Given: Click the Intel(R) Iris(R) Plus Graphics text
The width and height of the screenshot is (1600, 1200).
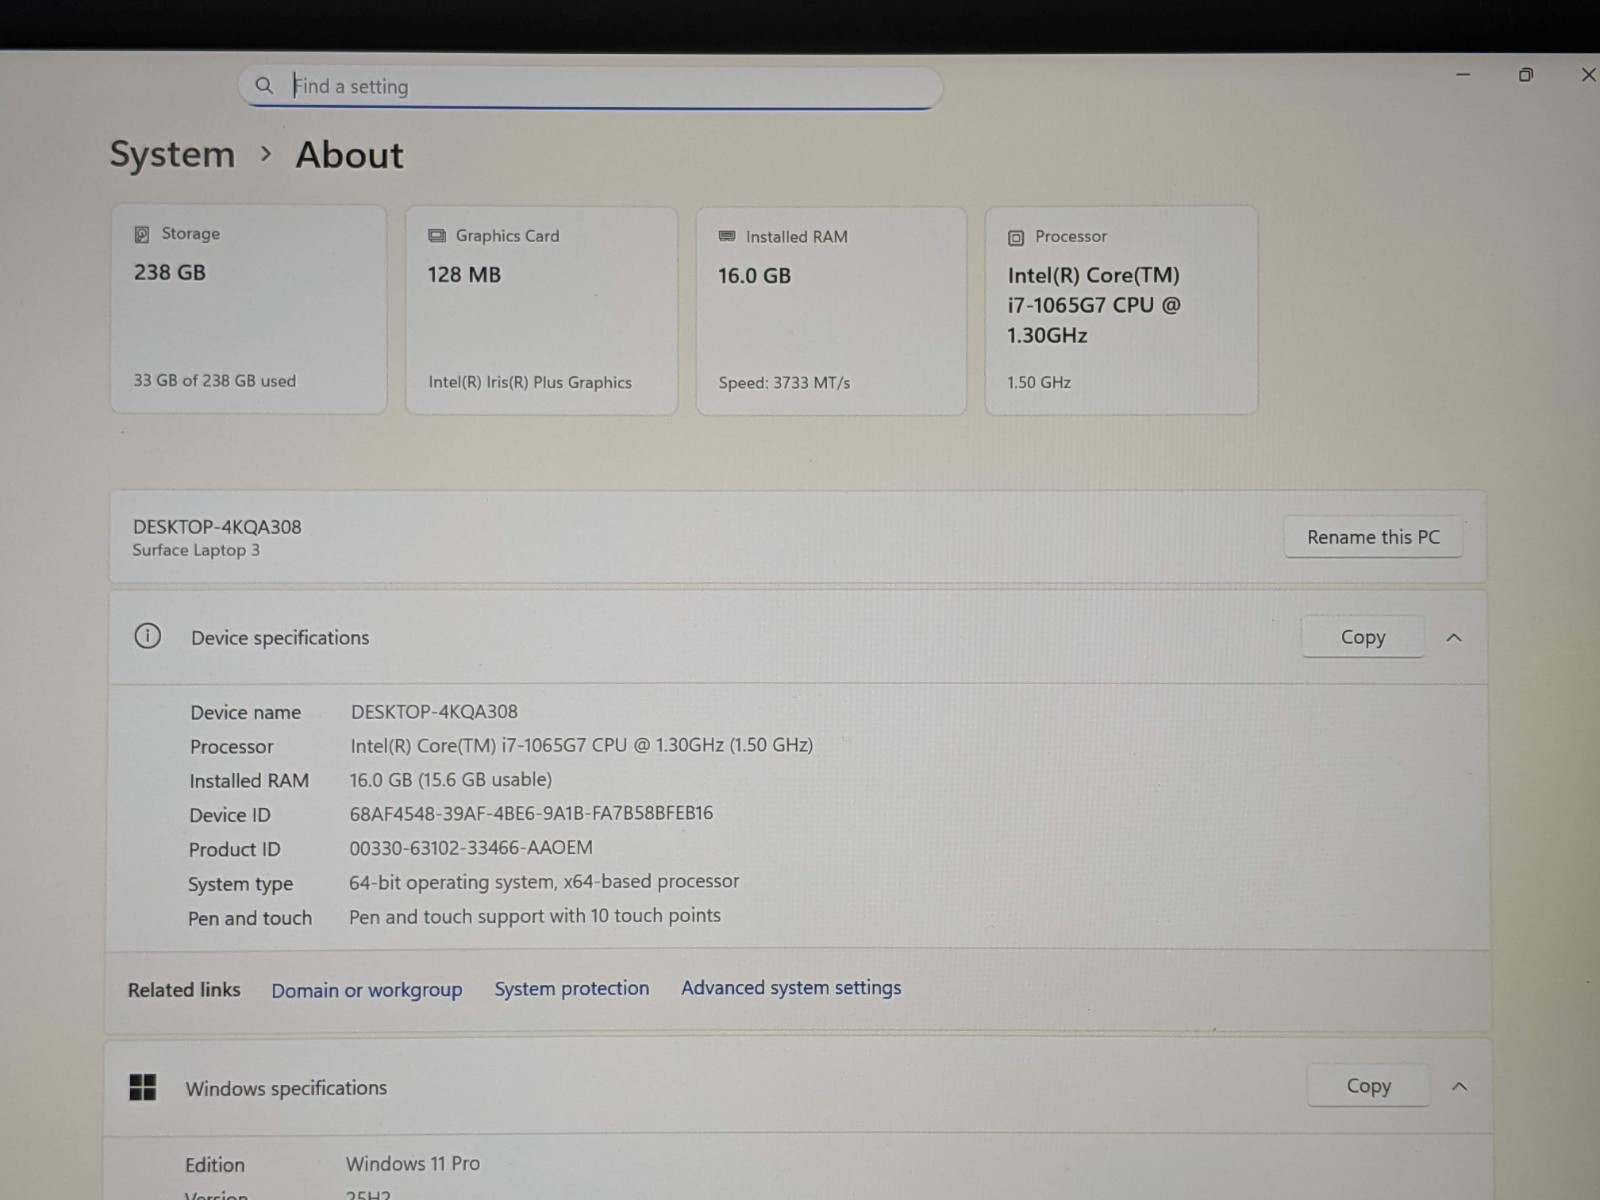Looking at the screenshot, I should pyautogui.click(x=530, y=382).
